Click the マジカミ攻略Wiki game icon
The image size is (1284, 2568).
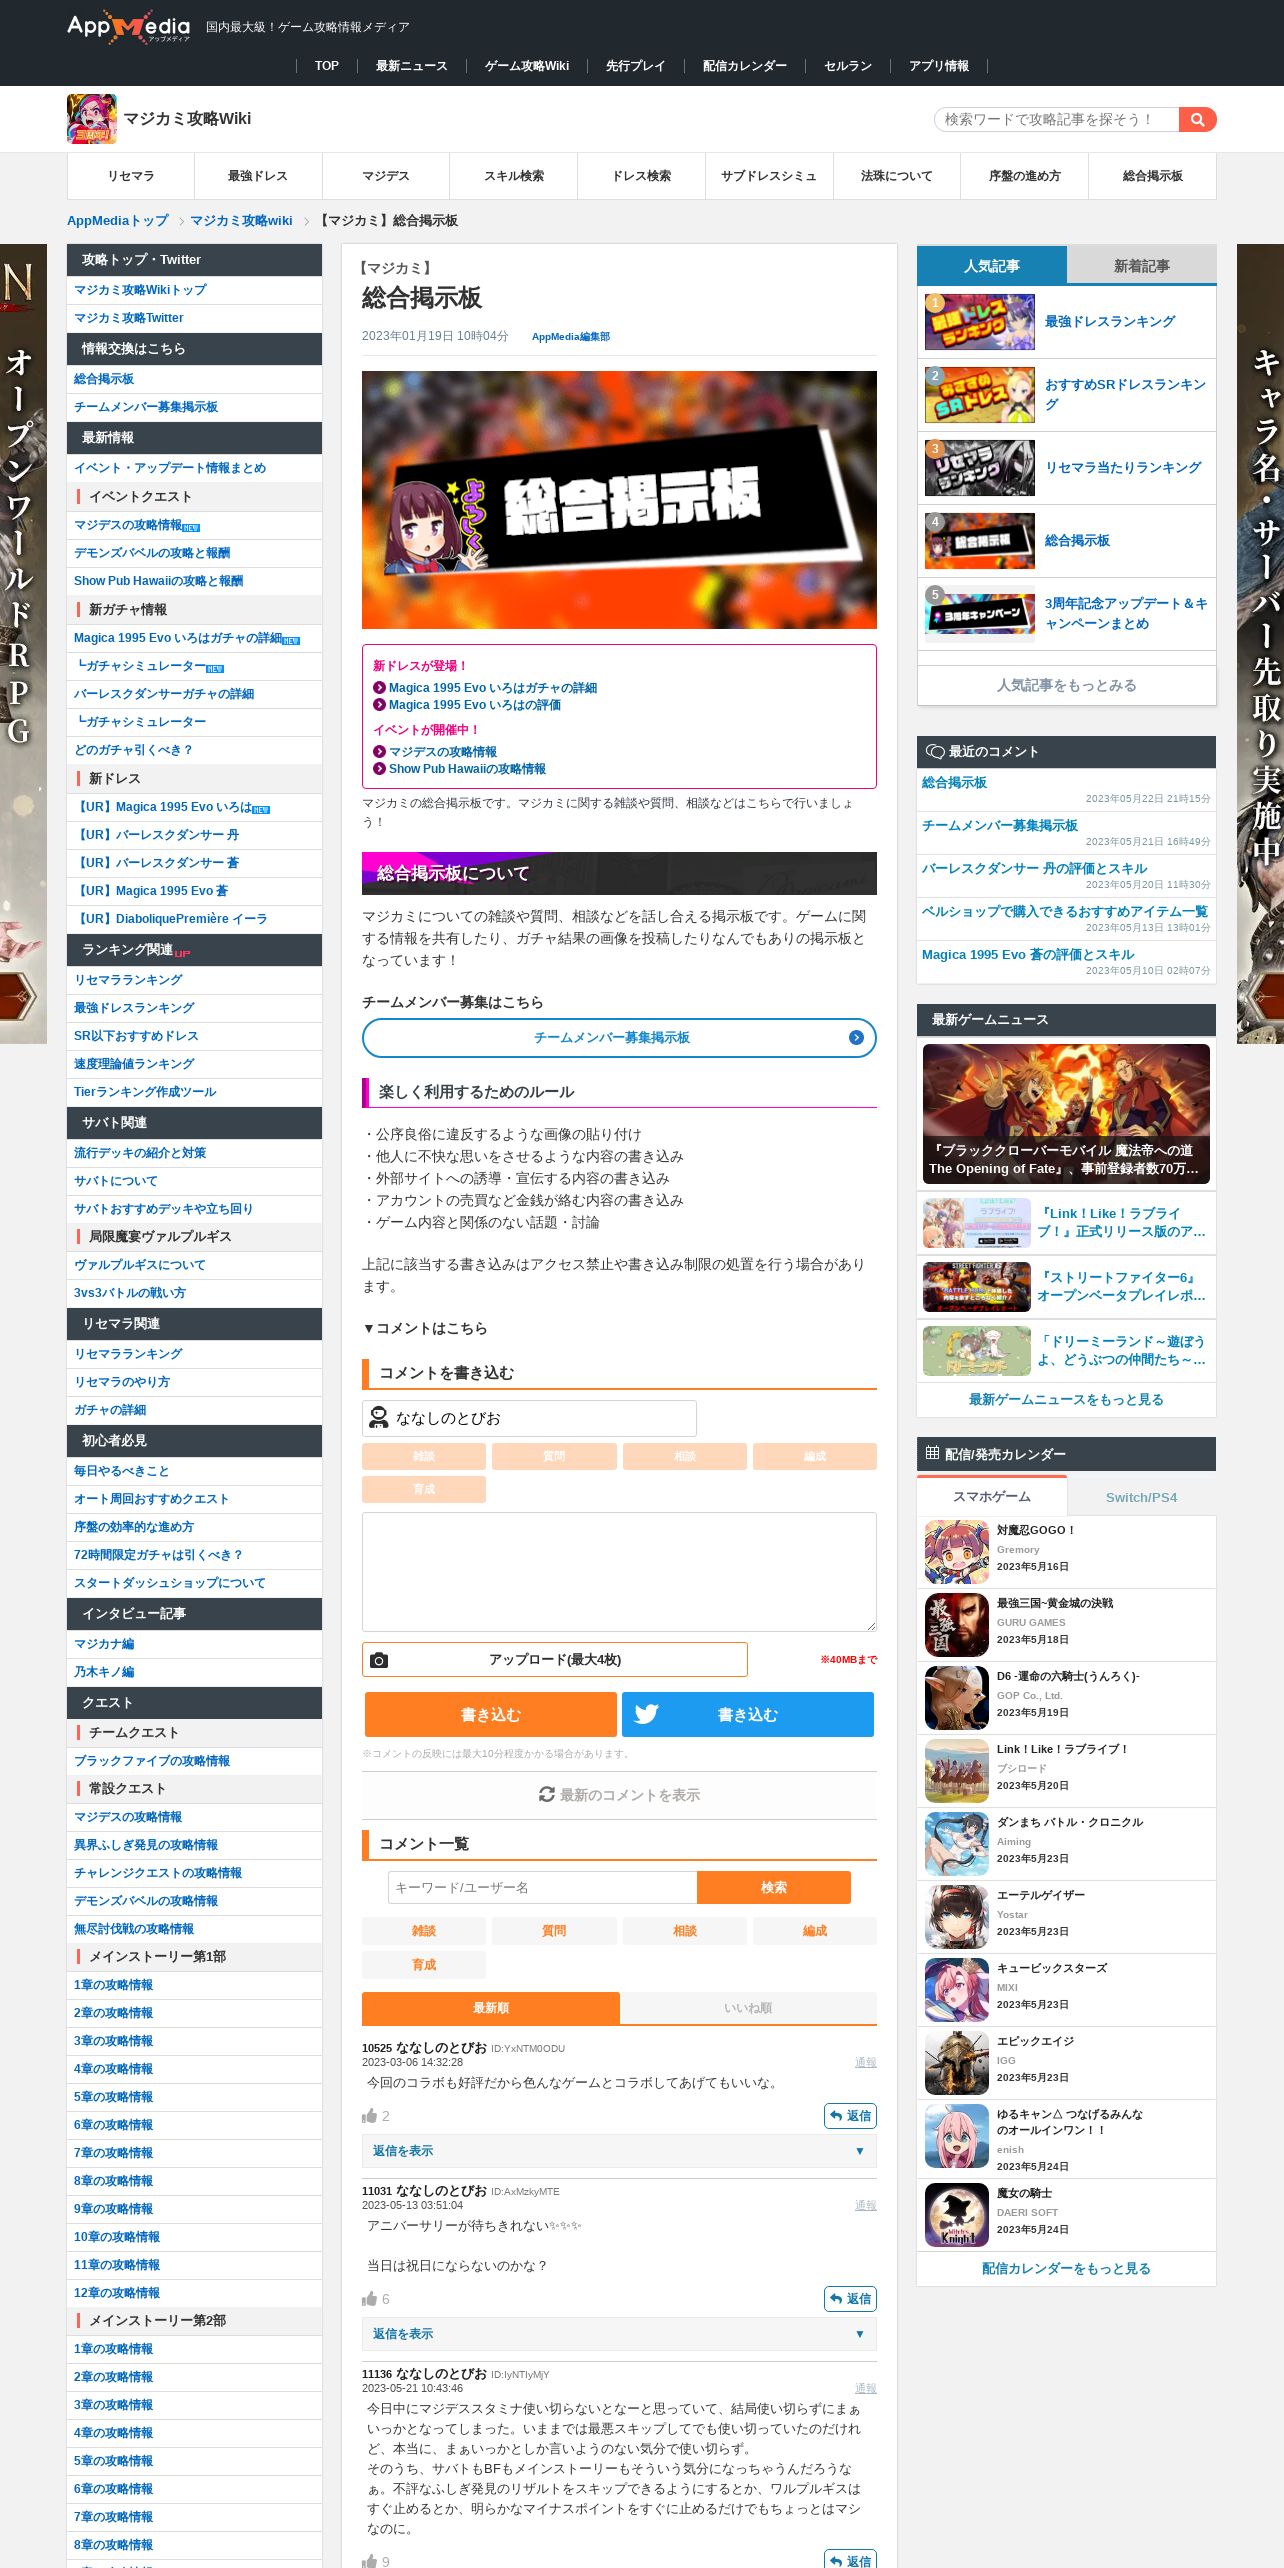(92, 119)
